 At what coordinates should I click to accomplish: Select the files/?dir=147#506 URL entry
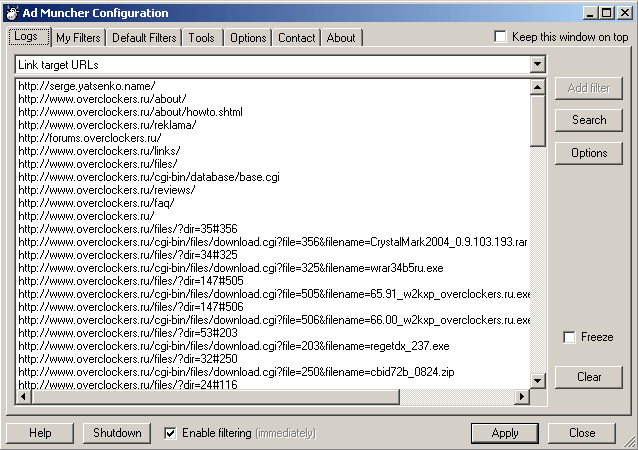131,307
